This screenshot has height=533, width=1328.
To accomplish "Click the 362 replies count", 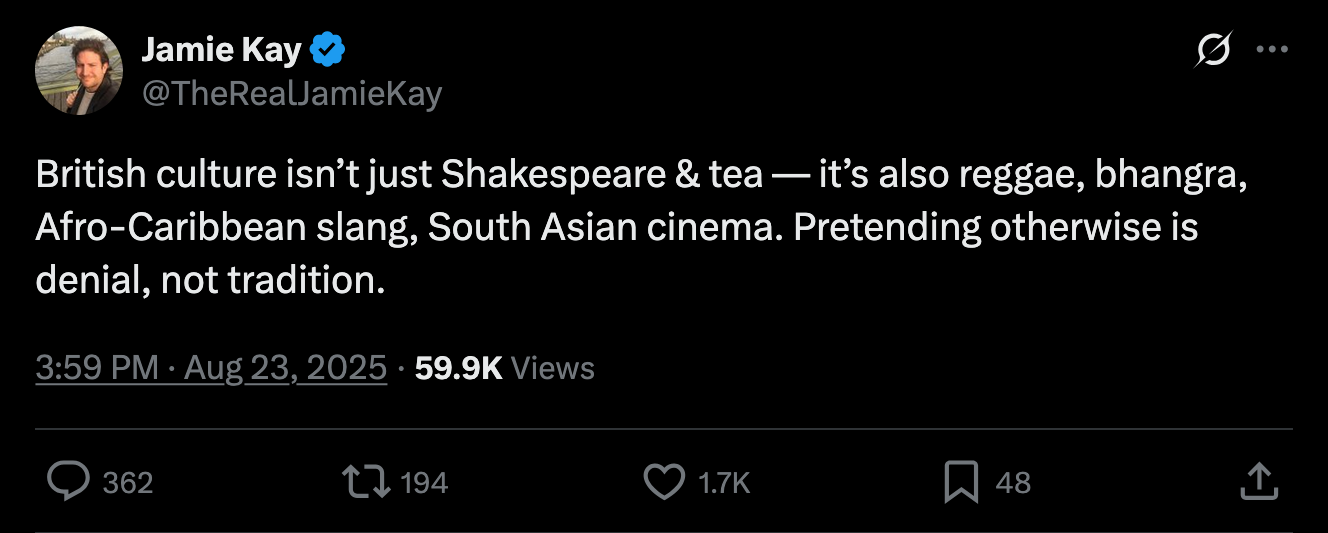I will [128, 484].
